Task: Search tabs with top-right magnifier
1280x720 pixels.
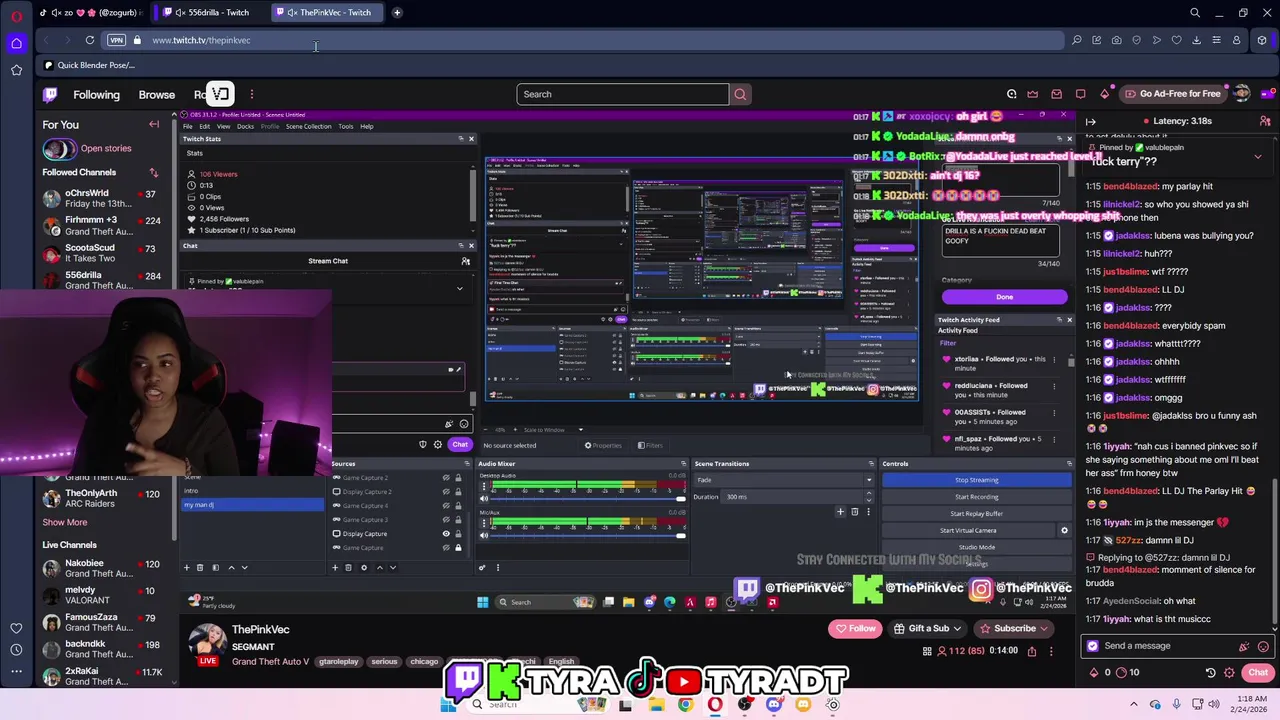Action: click(1195, 13)
